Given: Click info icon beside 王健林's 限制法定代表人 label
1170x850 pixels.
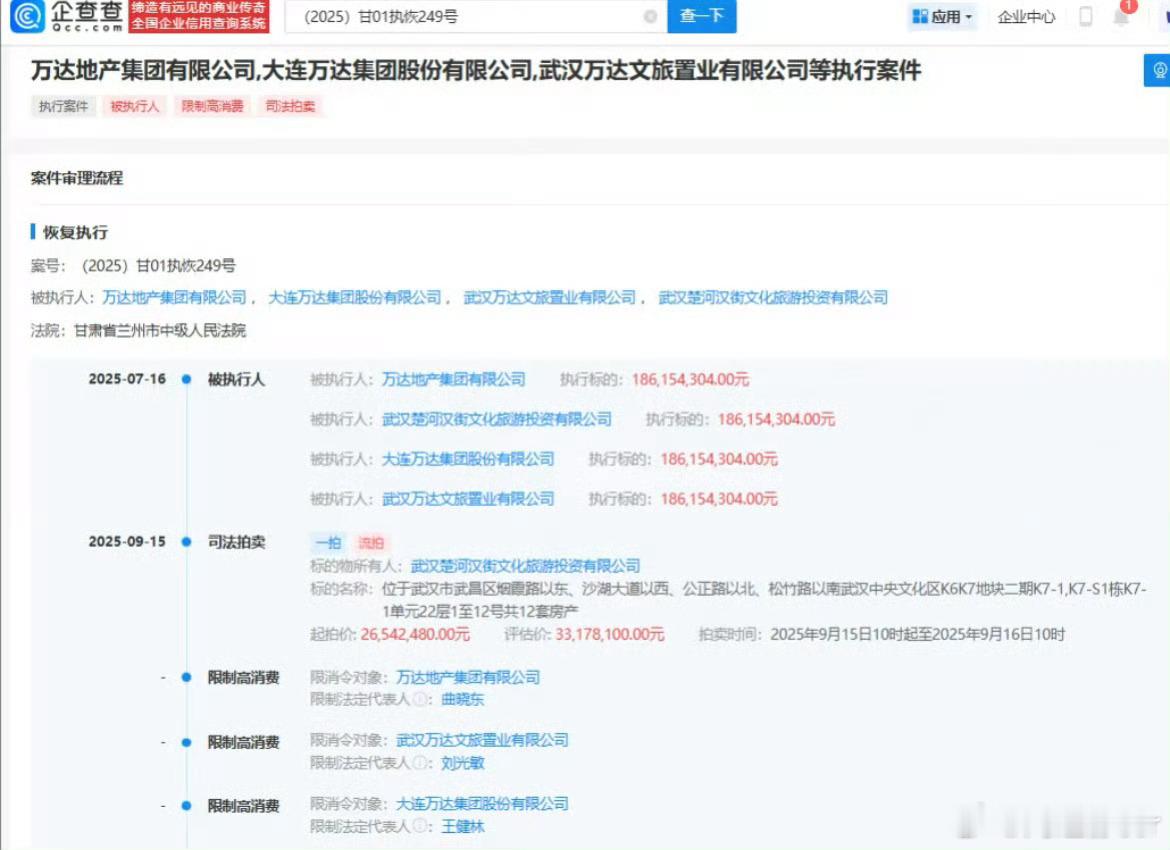Looking at the screenshot, I should (419, 826).
